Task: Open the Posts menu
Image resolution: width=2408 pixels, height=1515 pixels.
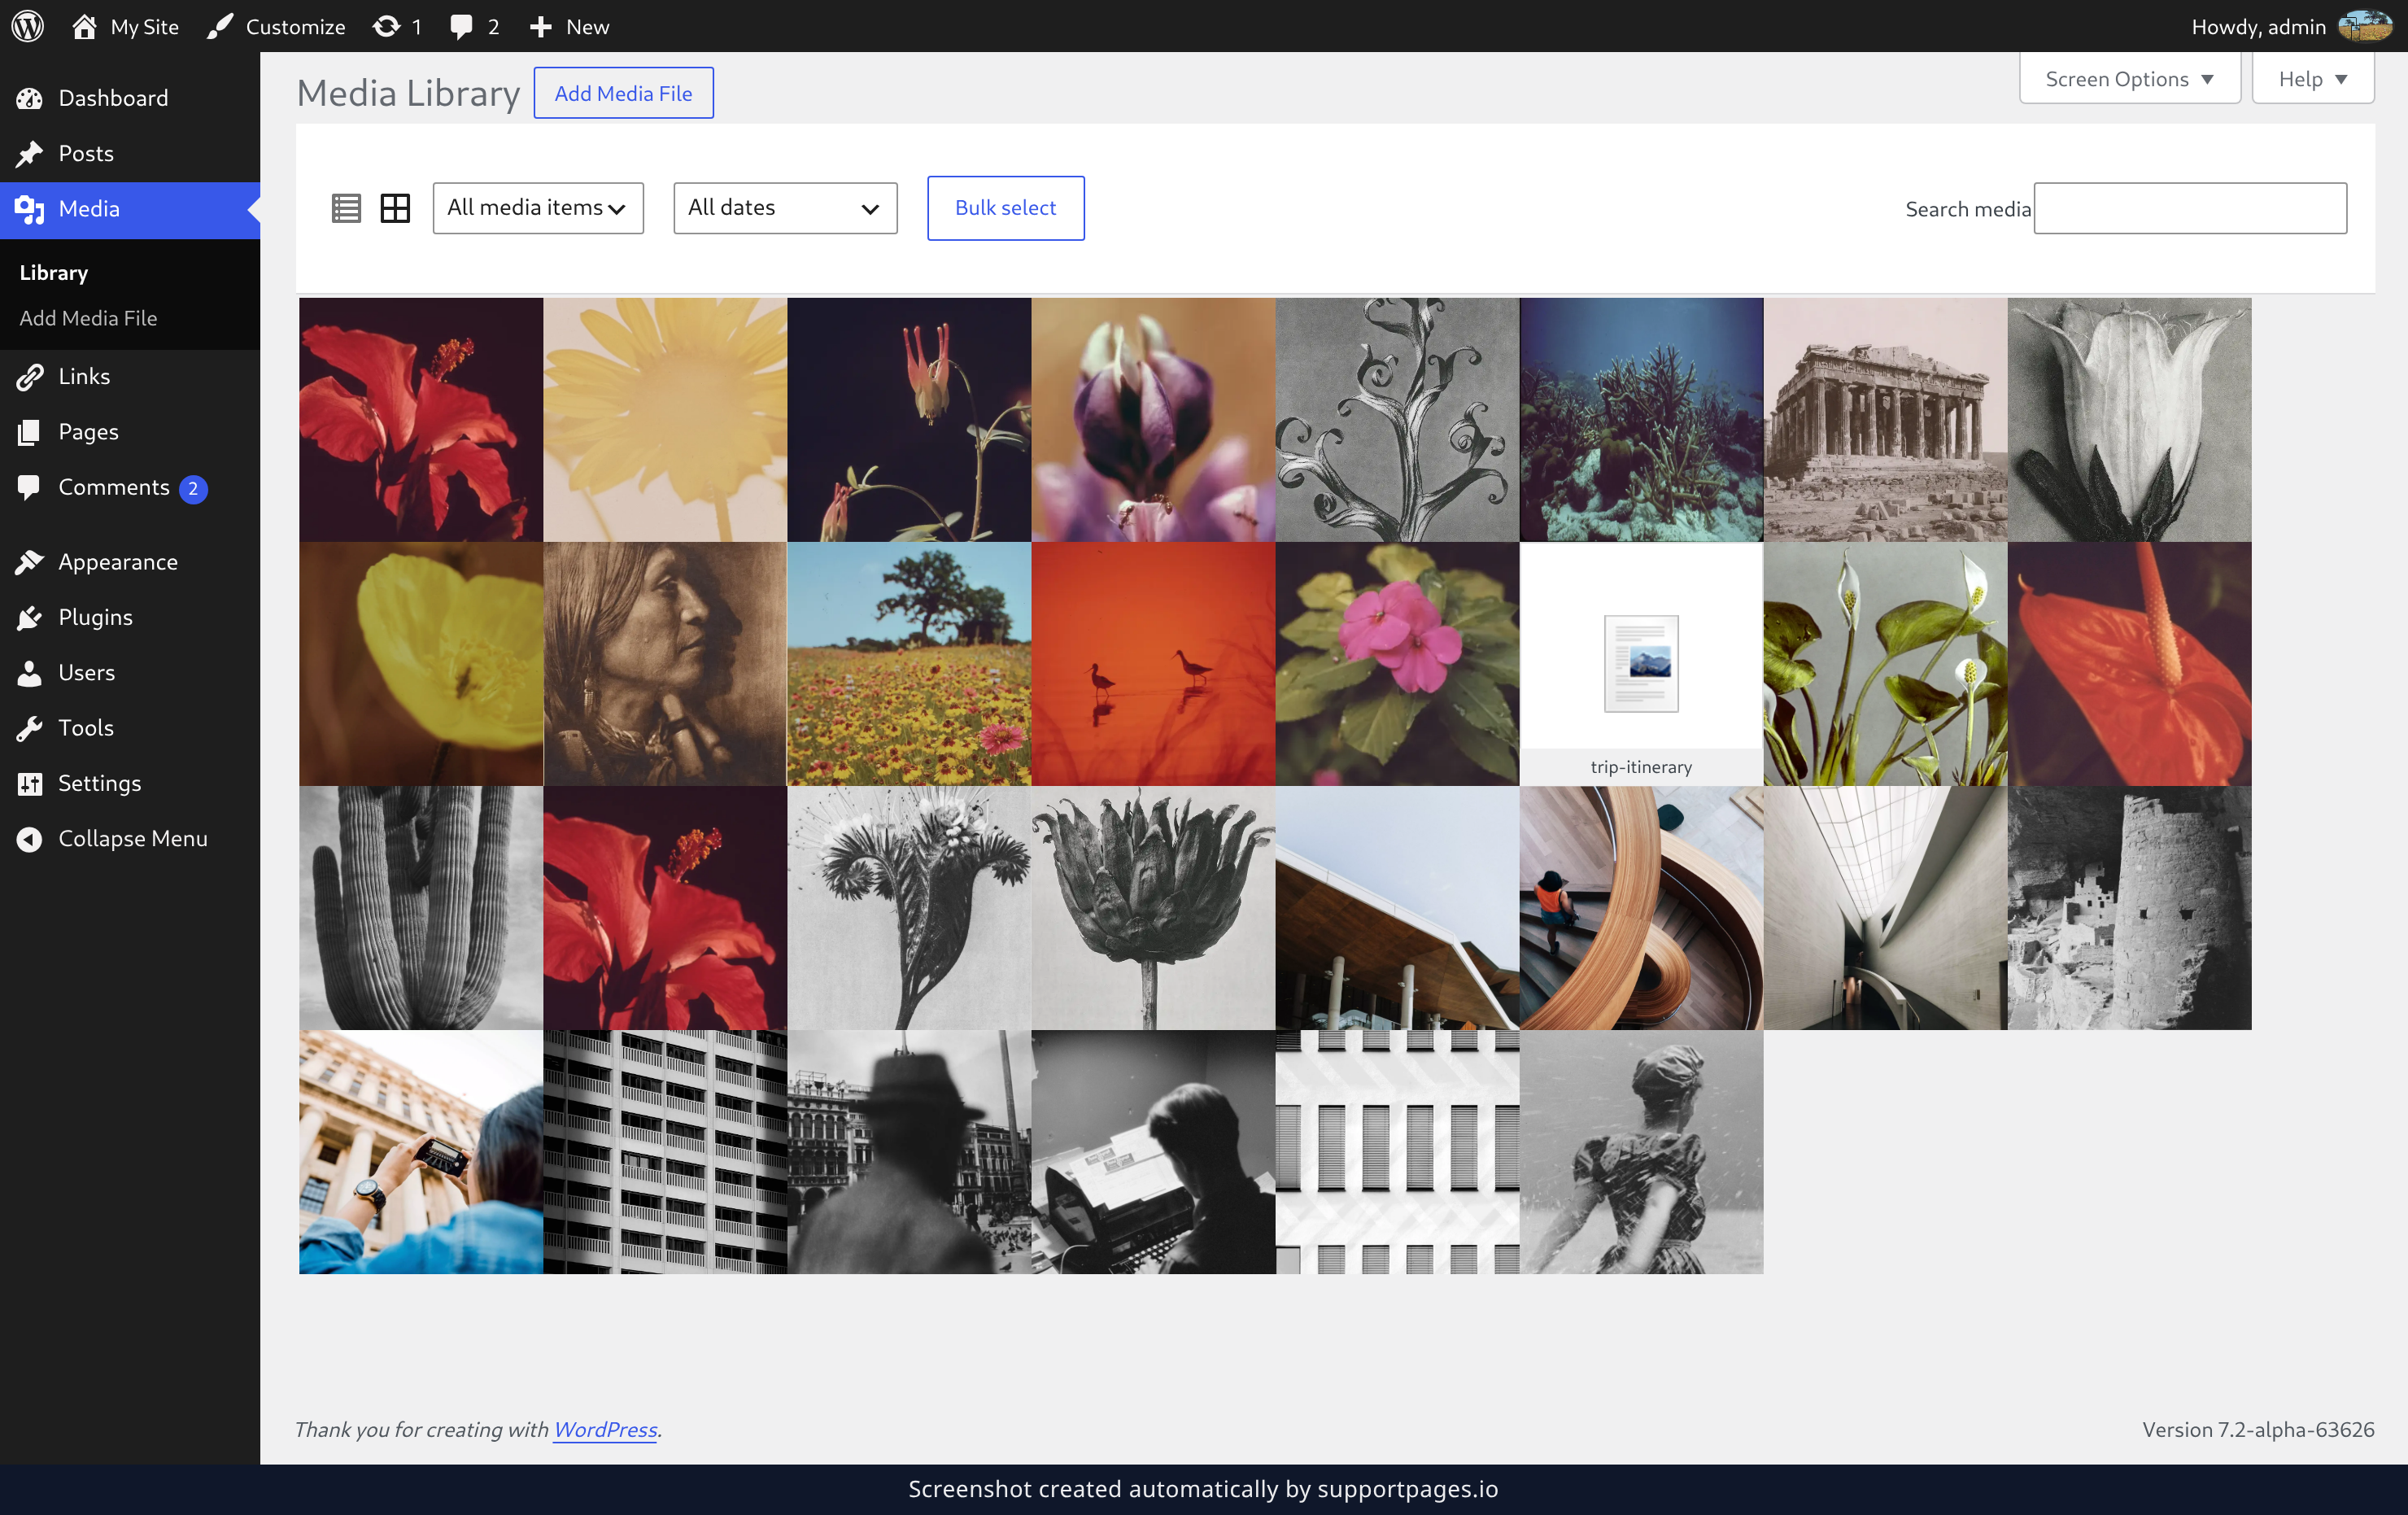Action: (130, 153)
